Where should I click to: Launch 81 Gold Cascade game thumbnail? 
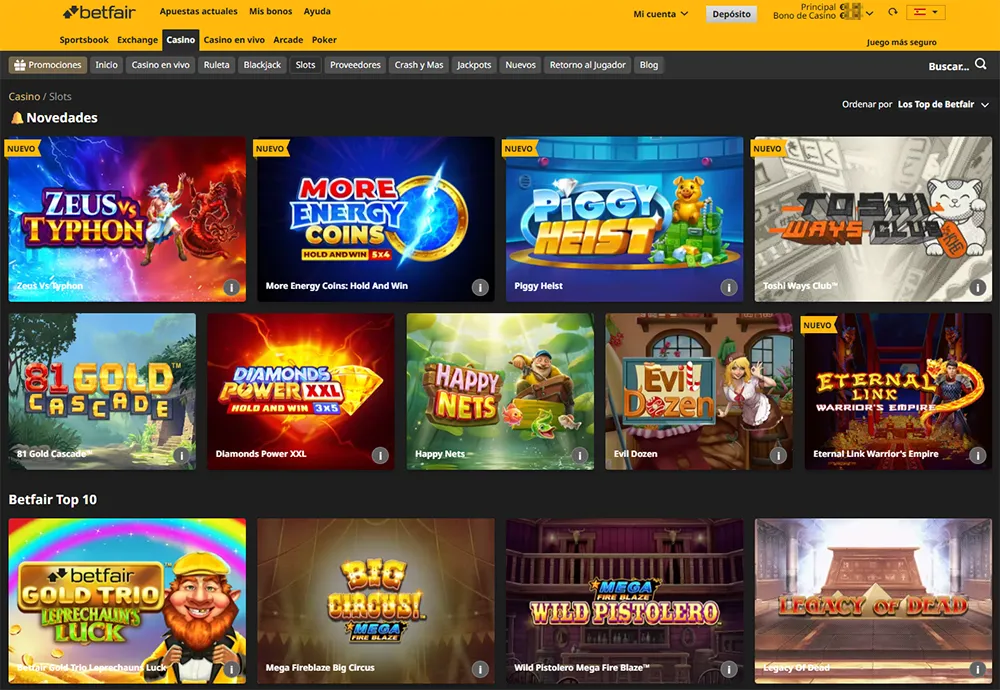tap(102, 392)
